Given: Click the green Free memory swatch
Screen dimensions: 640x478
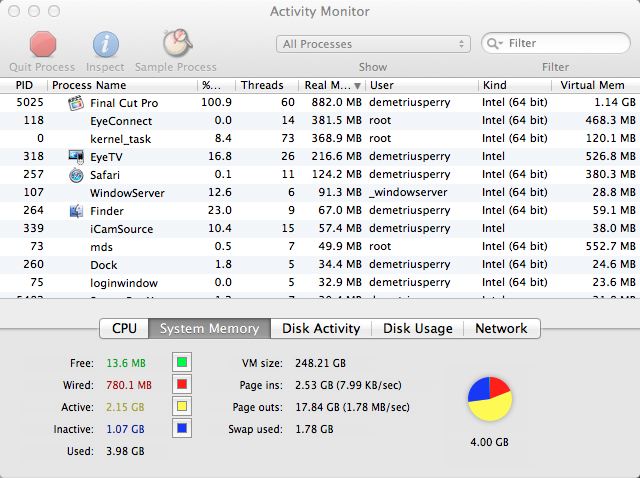Looking at the screenshot, I should (x=182, y=362).
